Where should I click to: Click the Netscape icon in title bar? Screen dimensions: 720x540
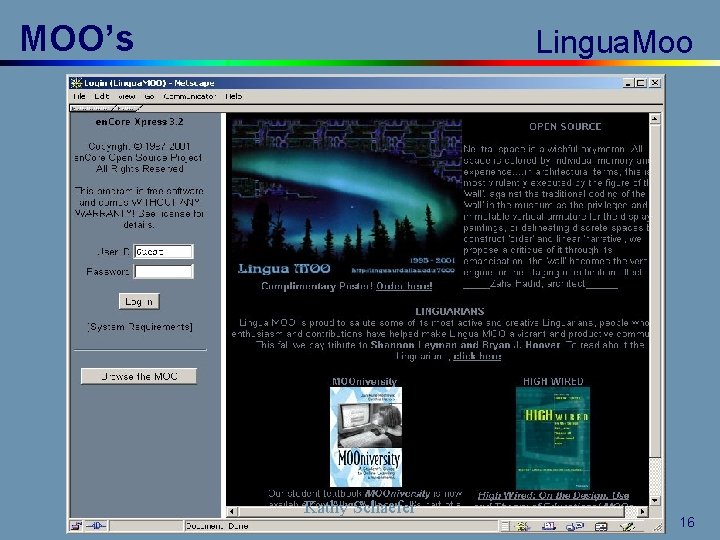[76, 83]
